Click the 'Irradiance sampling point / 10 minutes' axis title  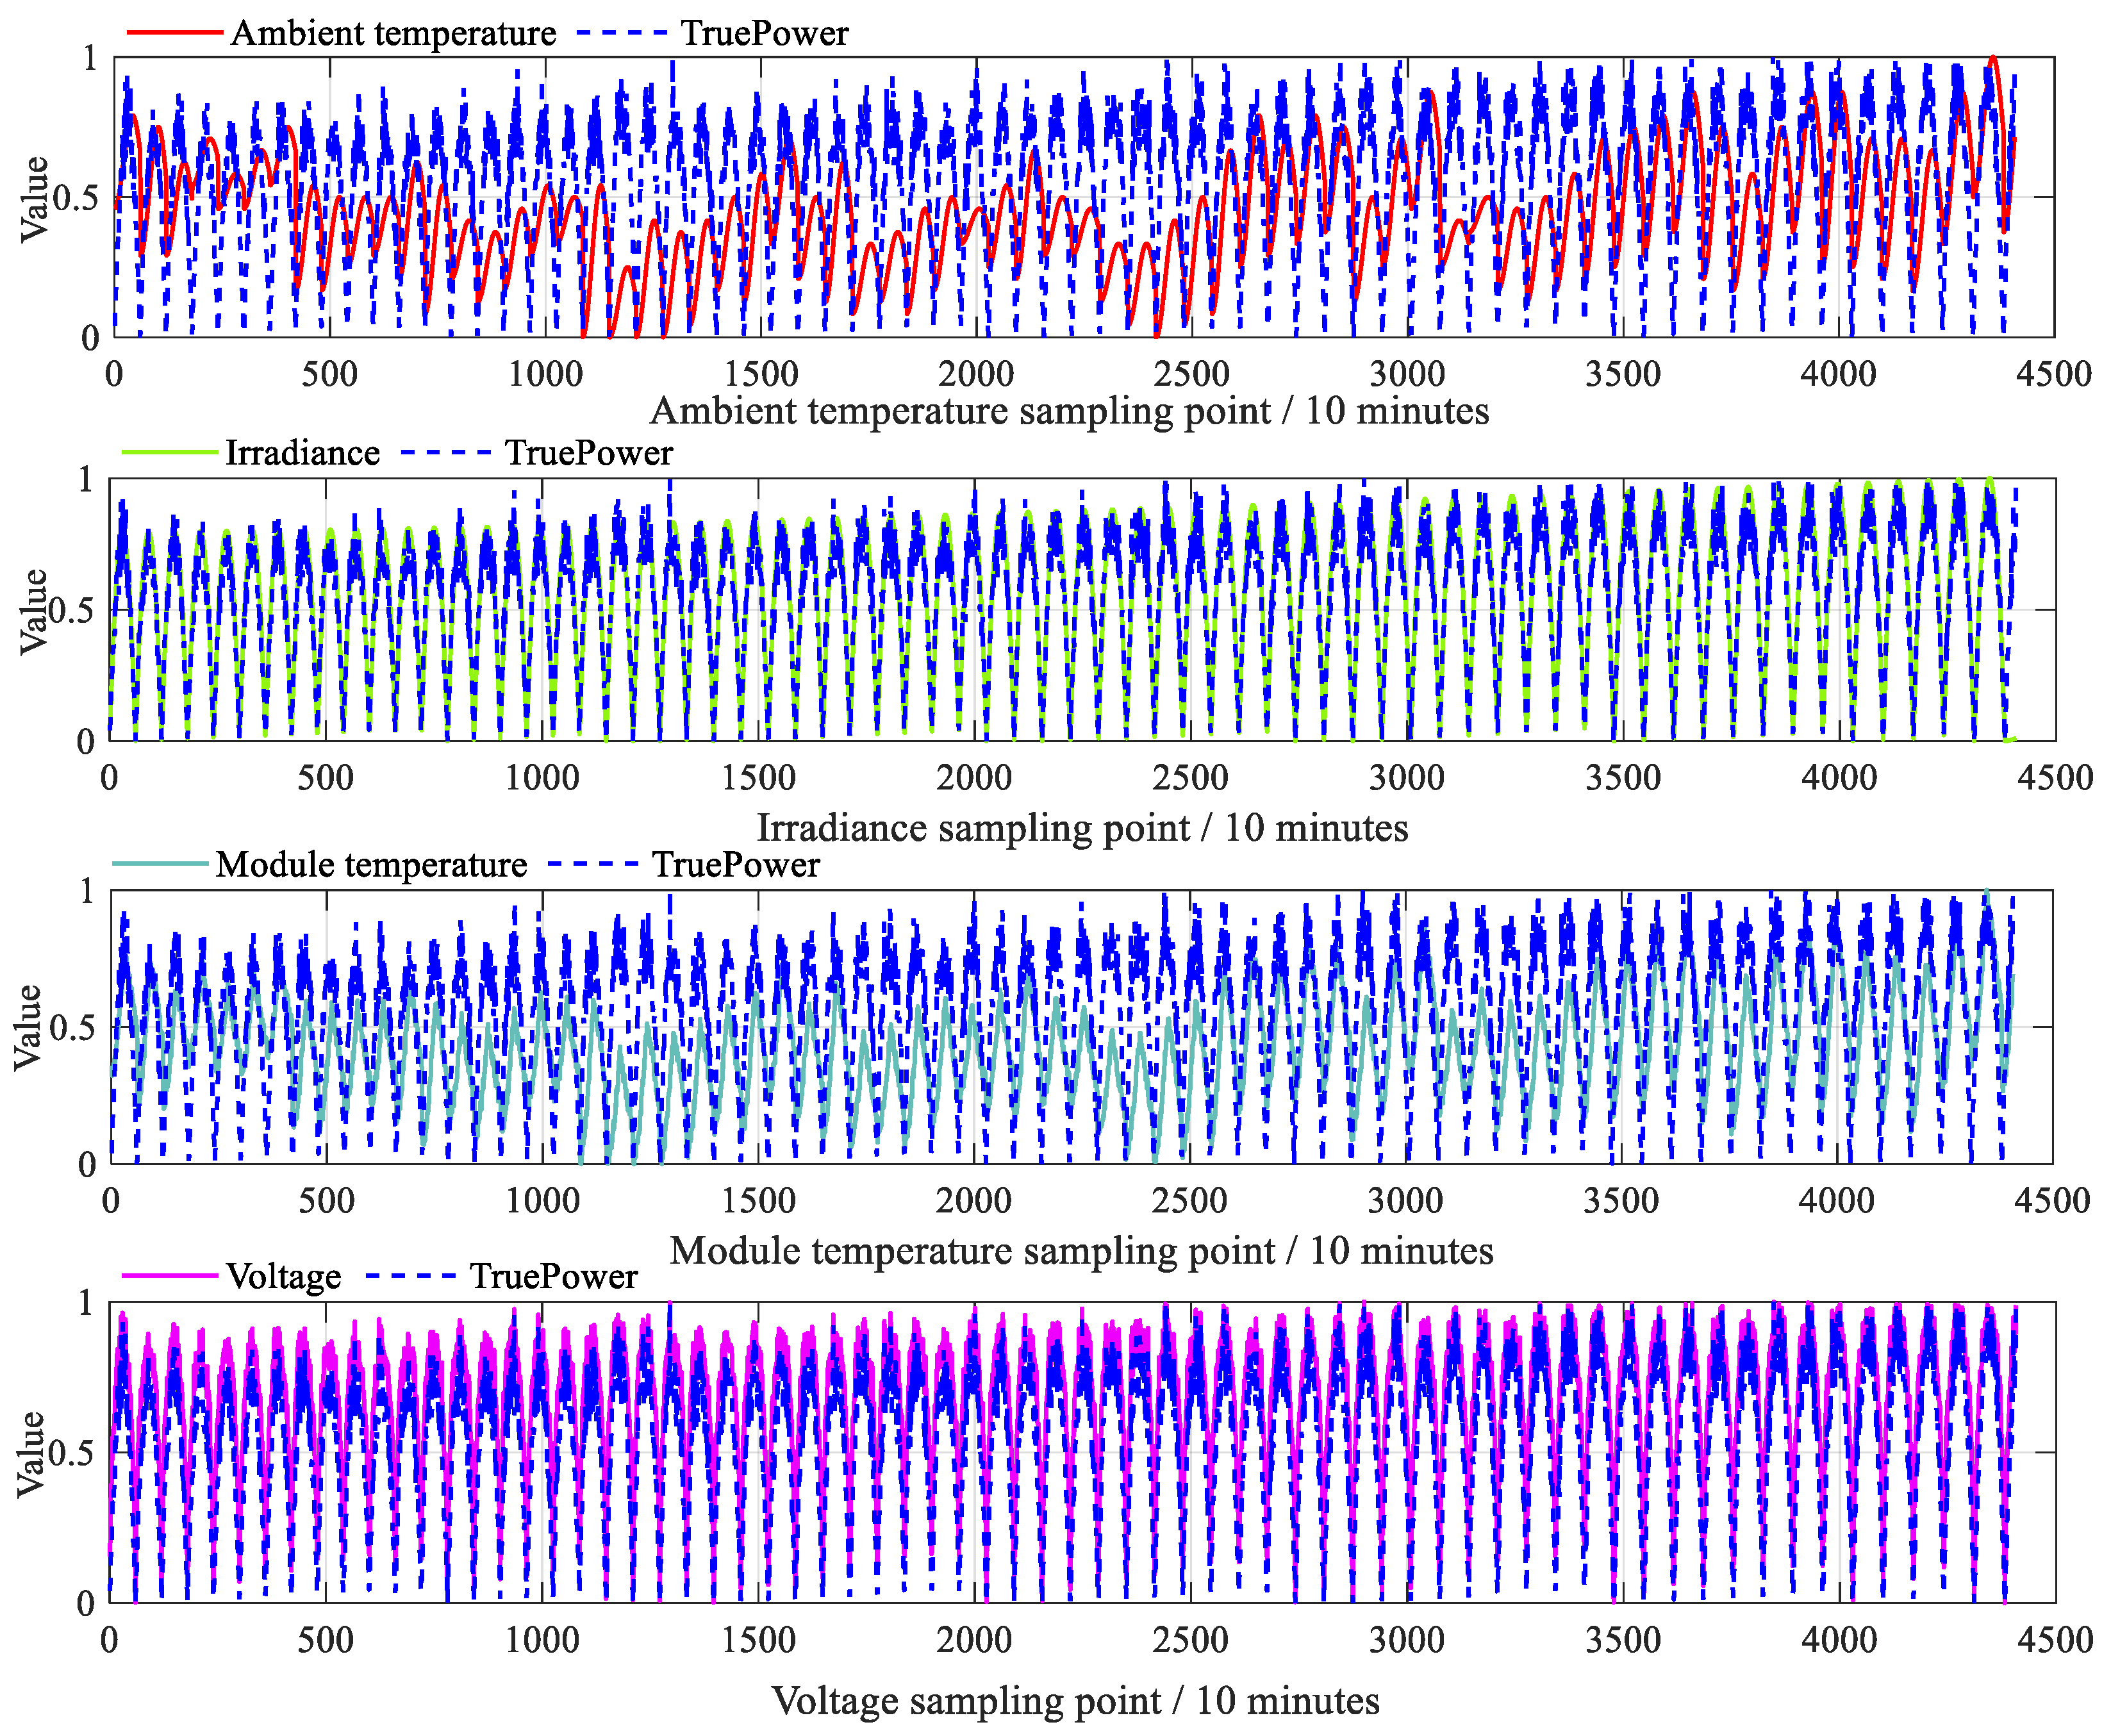click(x=1082, y=828)
